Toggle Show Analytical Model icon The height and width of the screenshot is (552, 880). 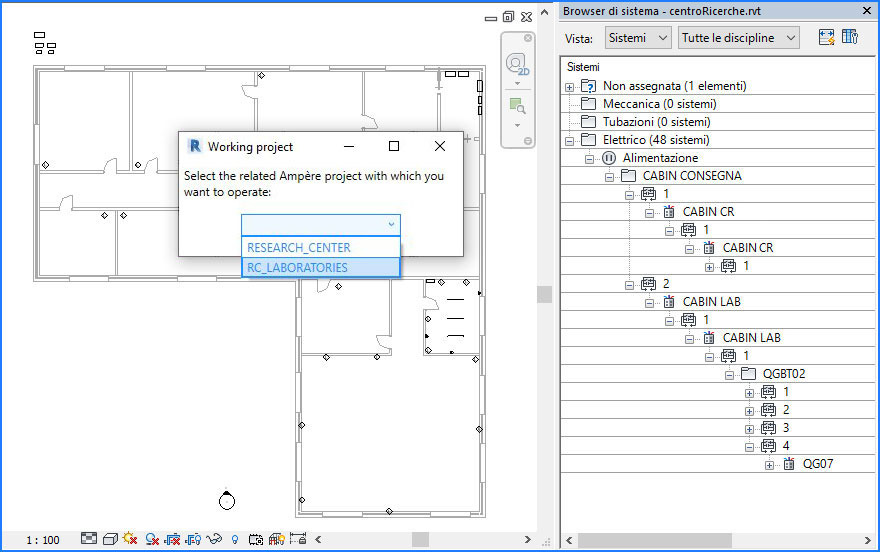pos(277,540)
